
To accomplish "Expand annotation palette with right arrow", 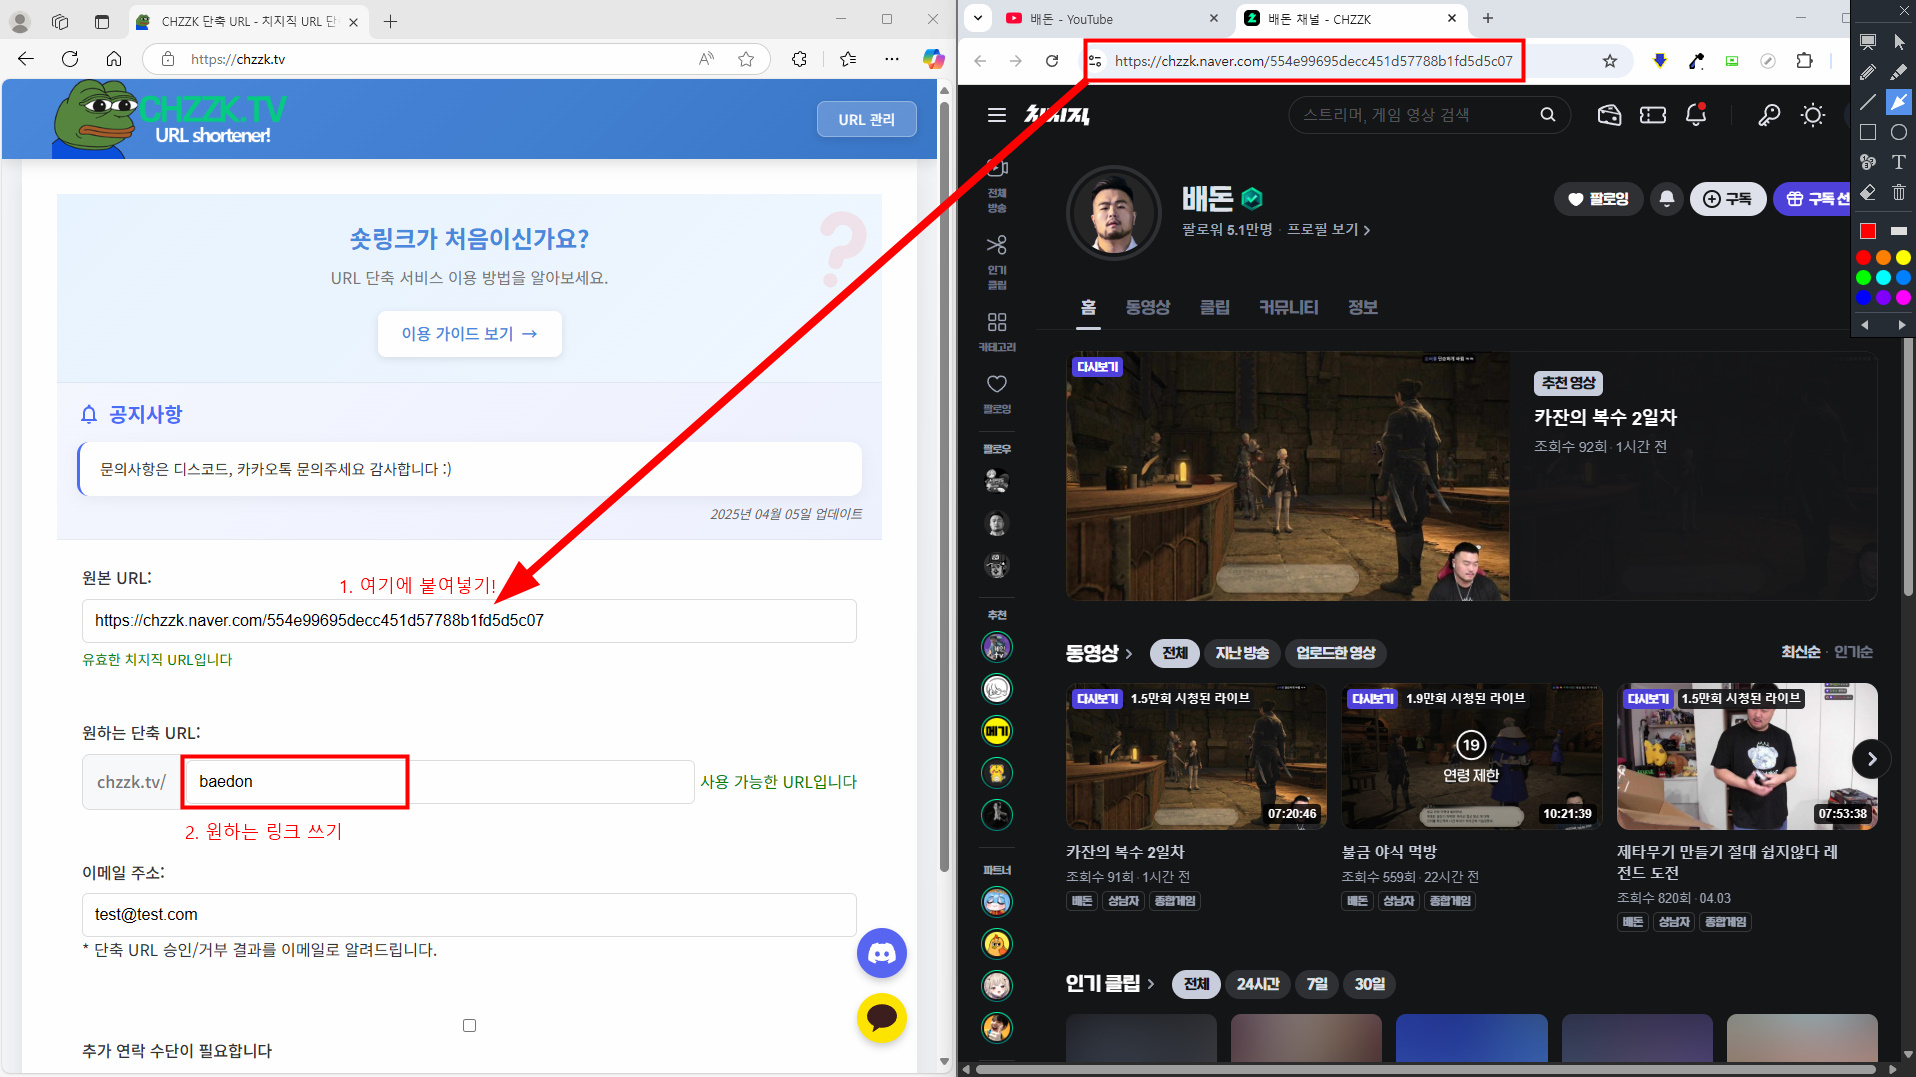I will [x=1900, y=325].
